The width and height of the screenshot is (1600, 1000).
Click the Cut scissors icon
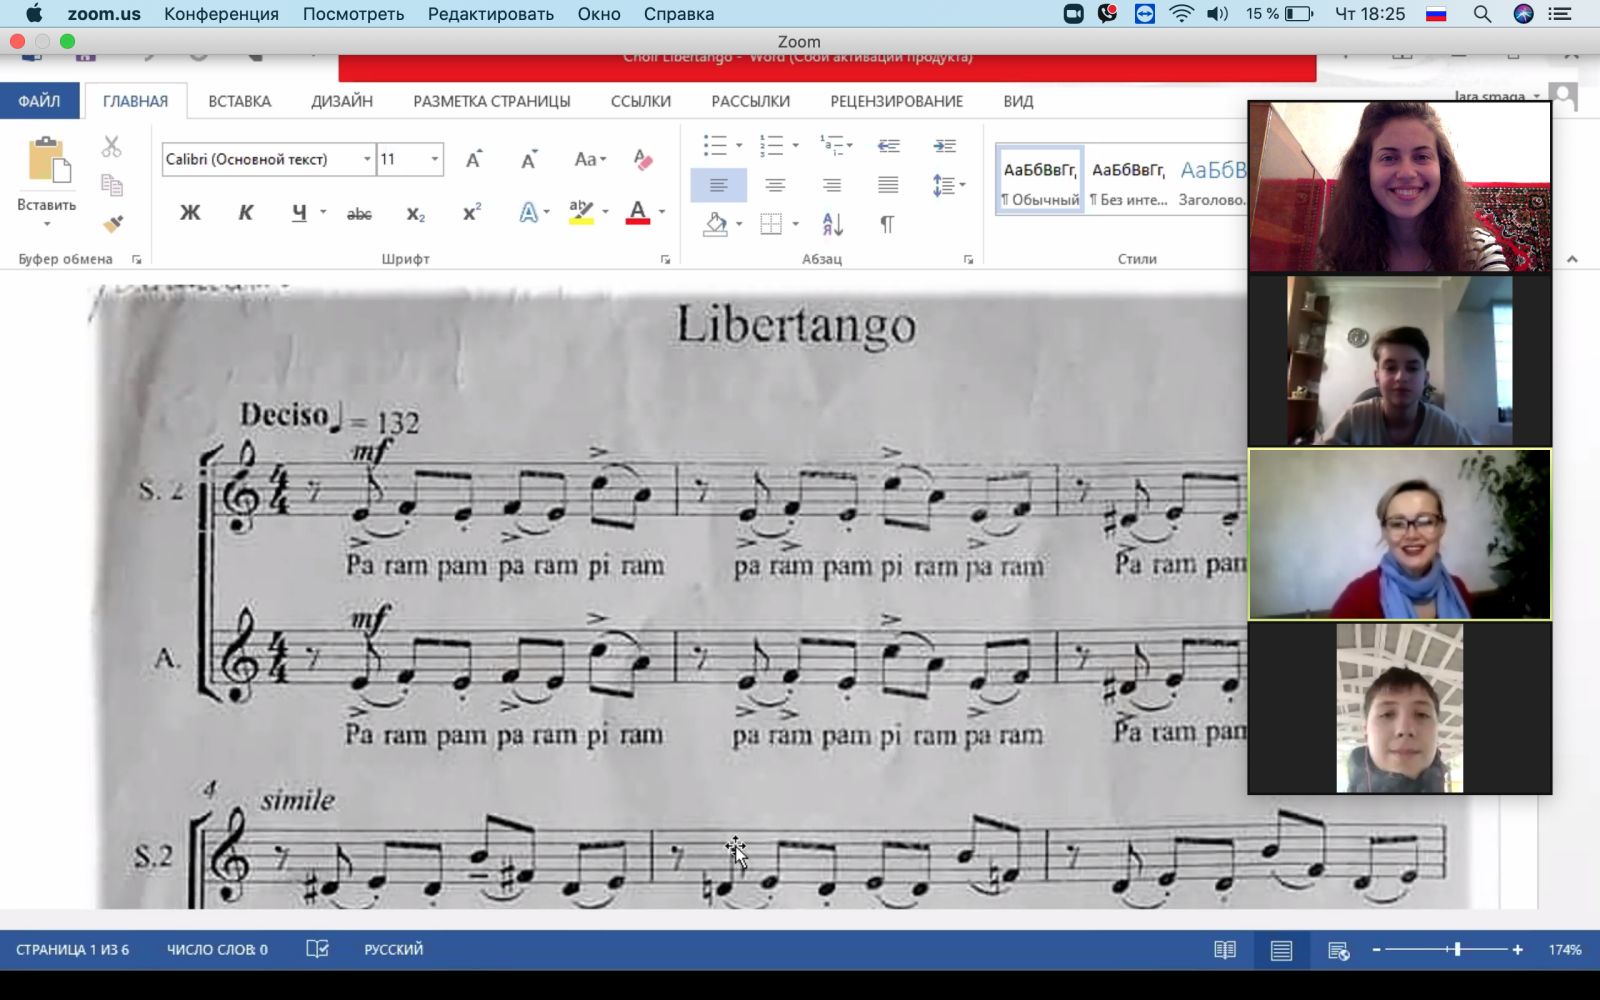click(112, 147)
